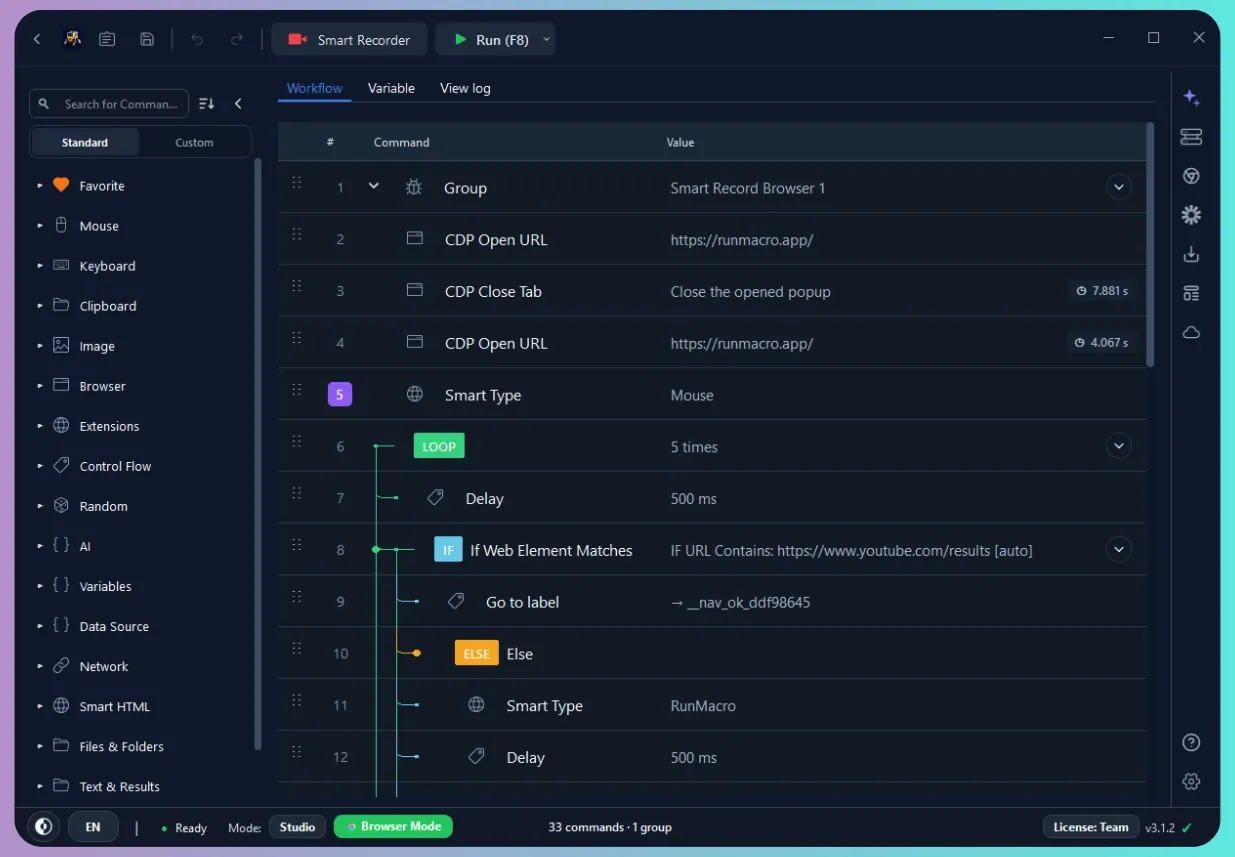Select the ELSE row 10
Image resolution: width=1235 pixels, height=857 pixels.
712,653
